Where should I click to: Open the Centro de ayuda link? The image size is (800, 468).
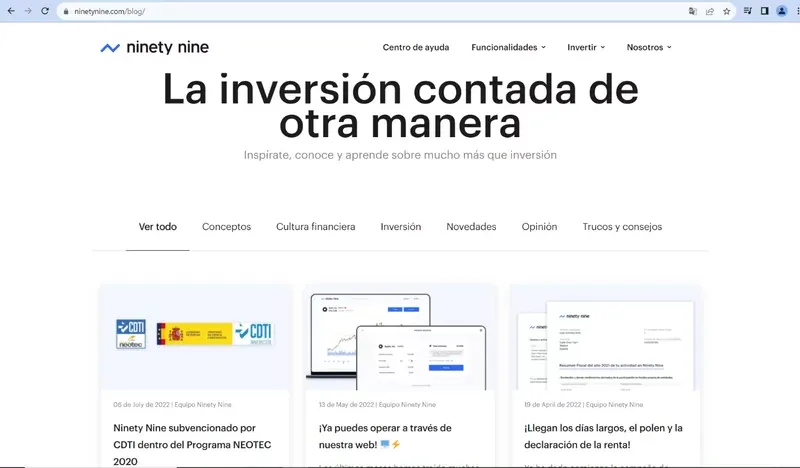click(x=416, y=47)
